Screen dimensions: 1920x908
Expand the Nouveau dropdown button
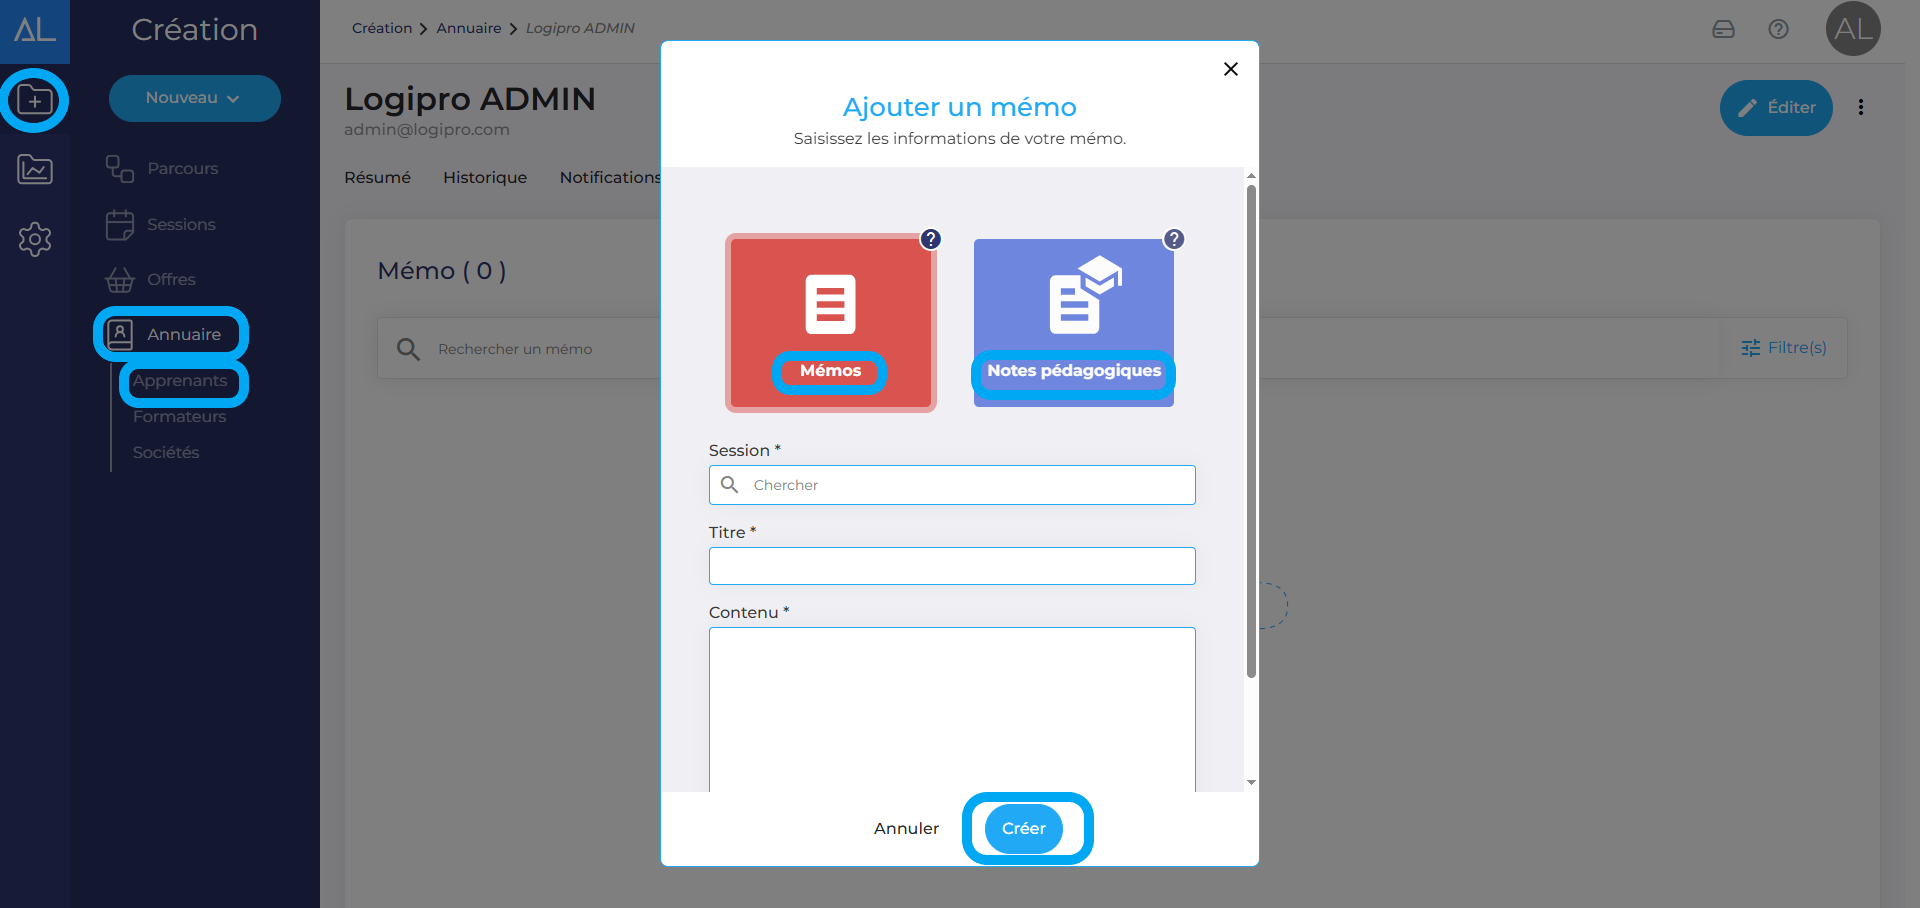pos(194,98)
